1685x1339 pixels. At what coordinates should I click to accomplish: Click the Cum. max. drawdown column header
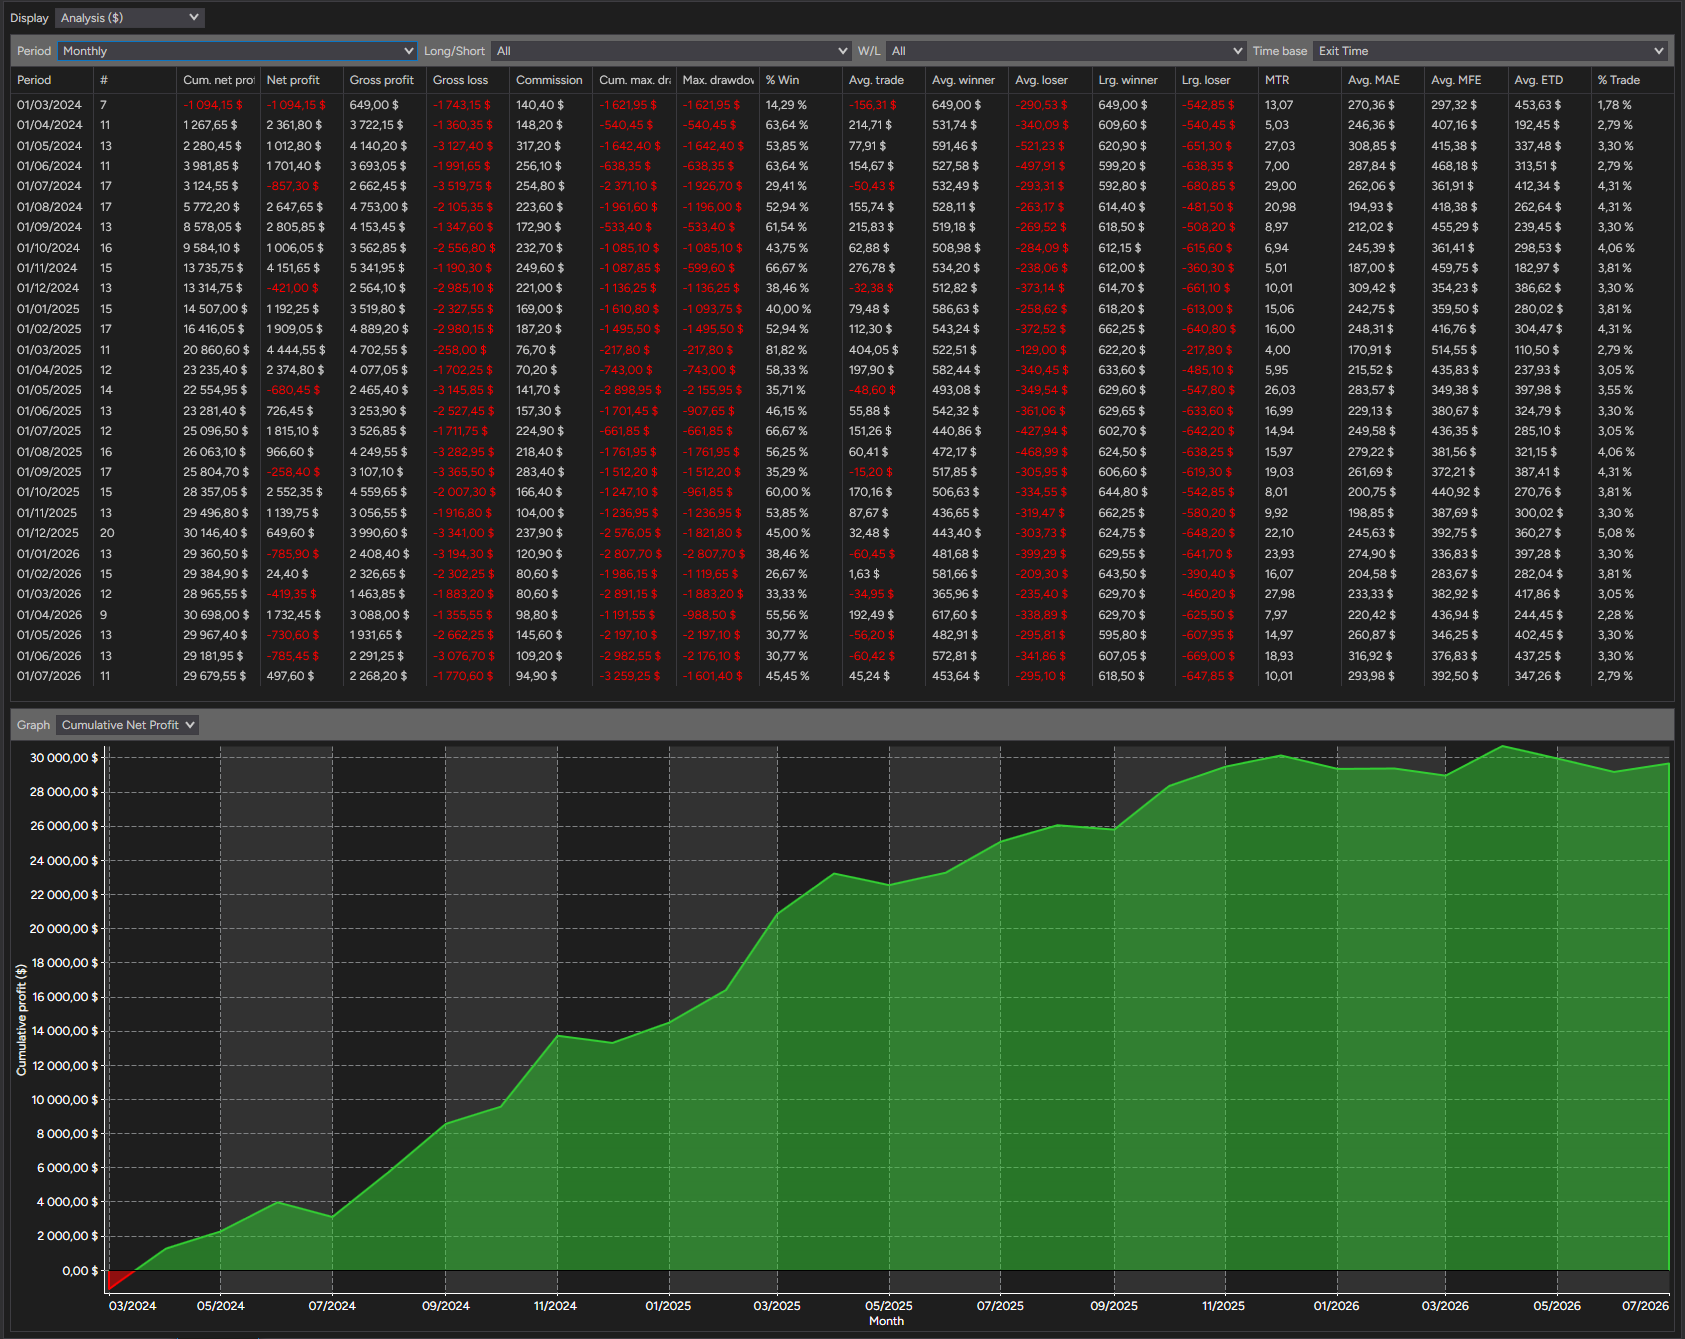635,80
